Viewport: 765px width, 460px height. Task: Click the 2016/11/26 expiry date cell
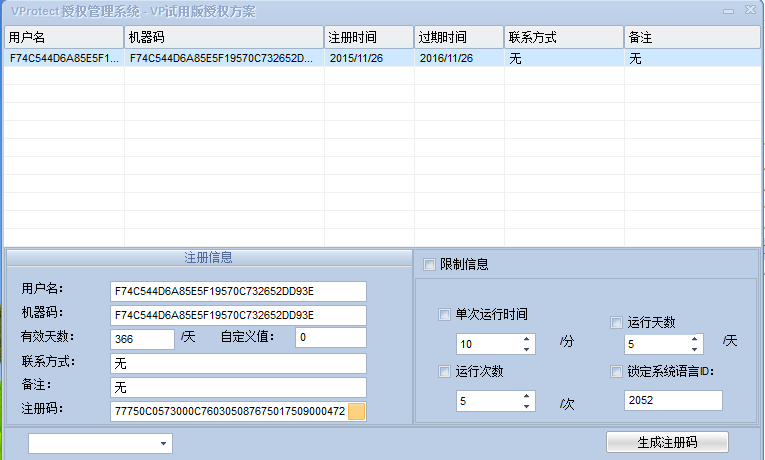(459, 59)
